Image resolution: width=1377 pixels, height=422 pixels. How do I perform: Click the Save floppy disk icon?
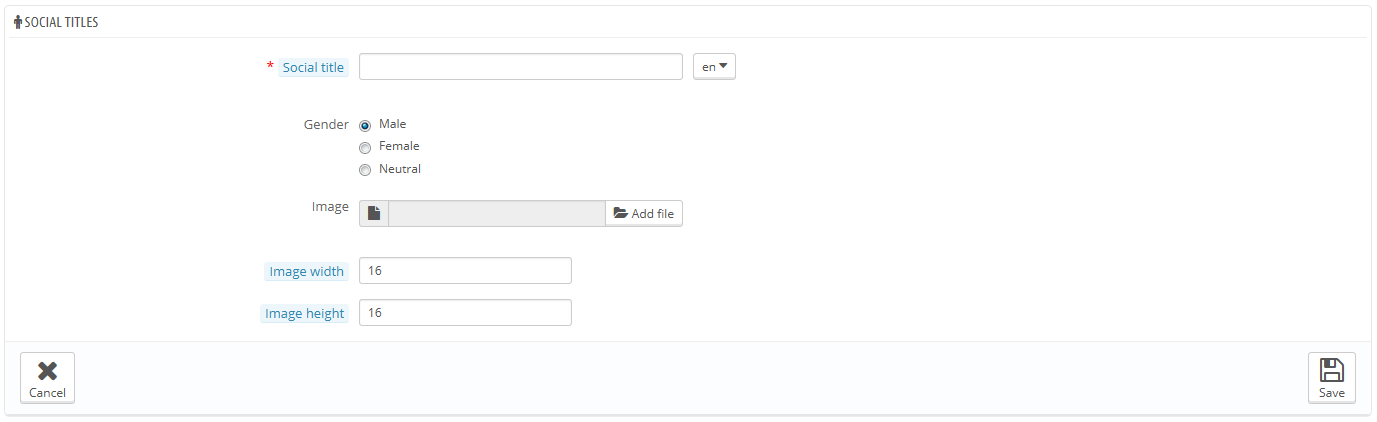point(1331,370)
